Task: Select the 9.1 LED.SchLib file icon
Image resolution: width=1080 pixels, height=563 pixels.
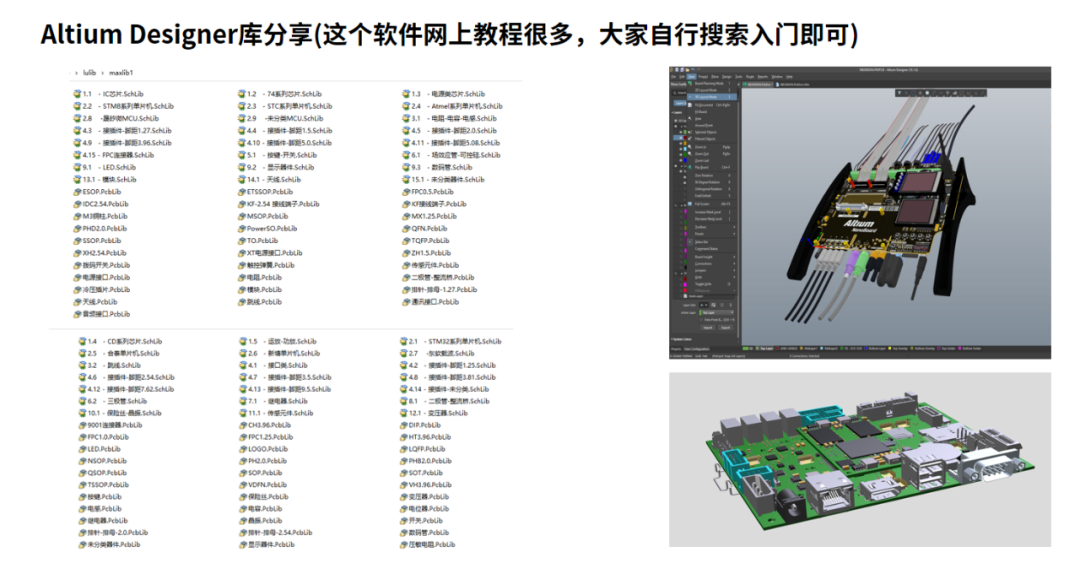Action: pyautogui.click(x=77, y=167)
